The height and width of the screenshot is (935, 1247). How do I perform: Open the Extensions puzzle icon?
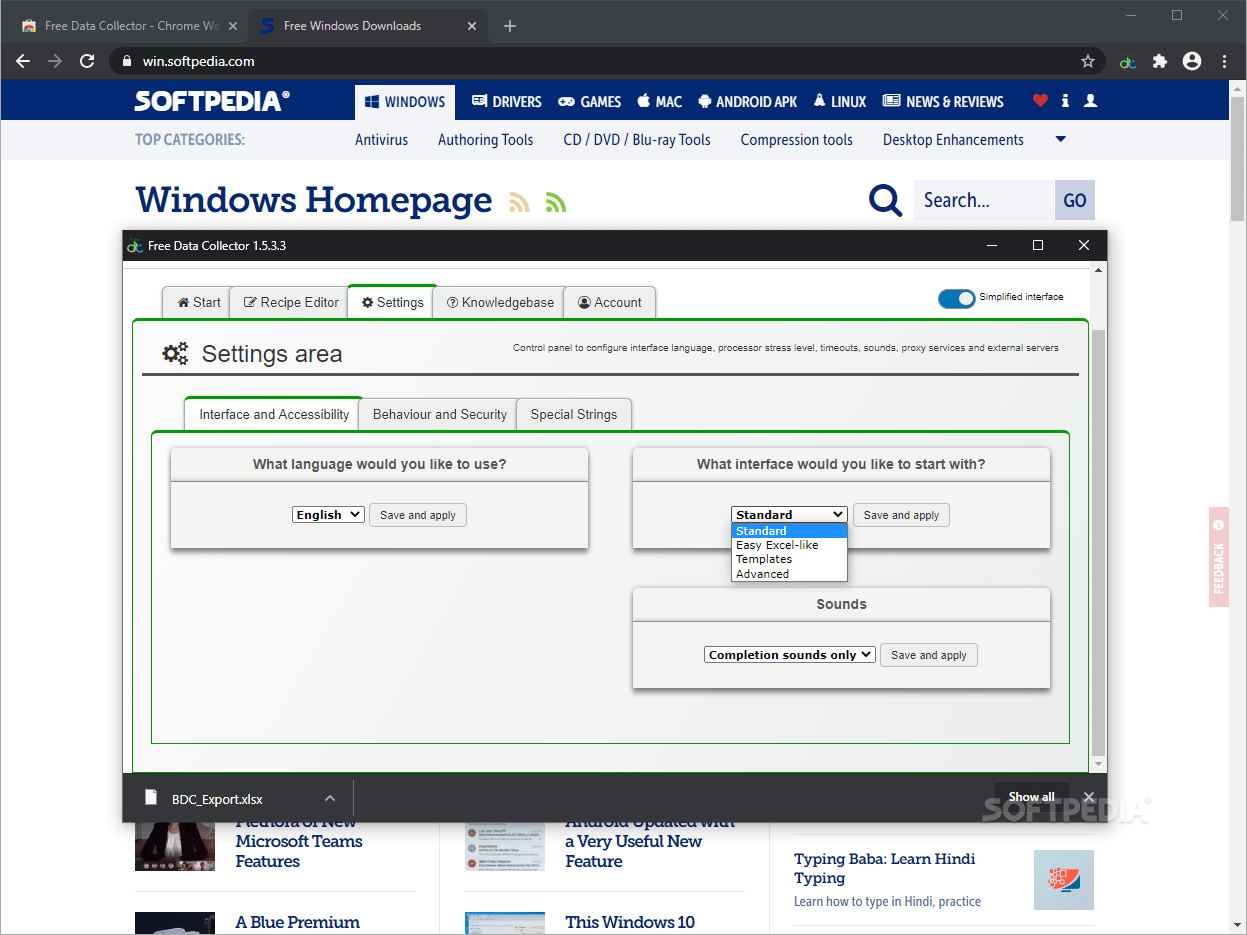coord(1160,61)
